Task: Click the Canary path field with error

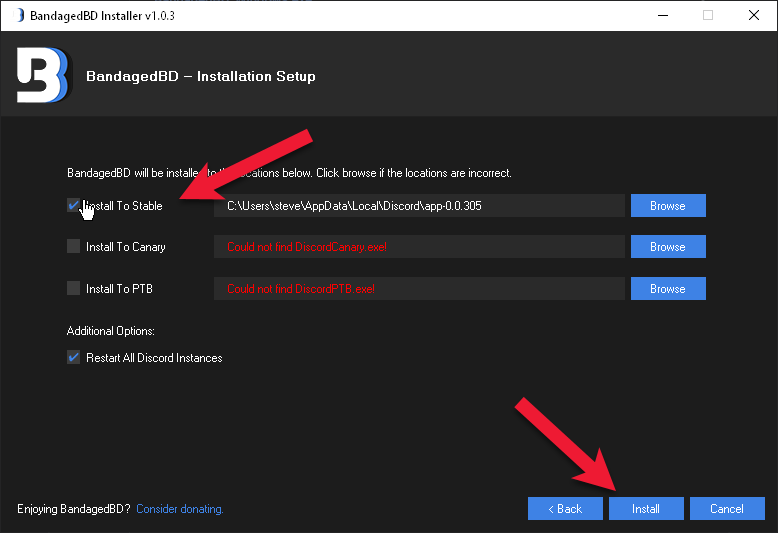Action: tap(419, 247)
